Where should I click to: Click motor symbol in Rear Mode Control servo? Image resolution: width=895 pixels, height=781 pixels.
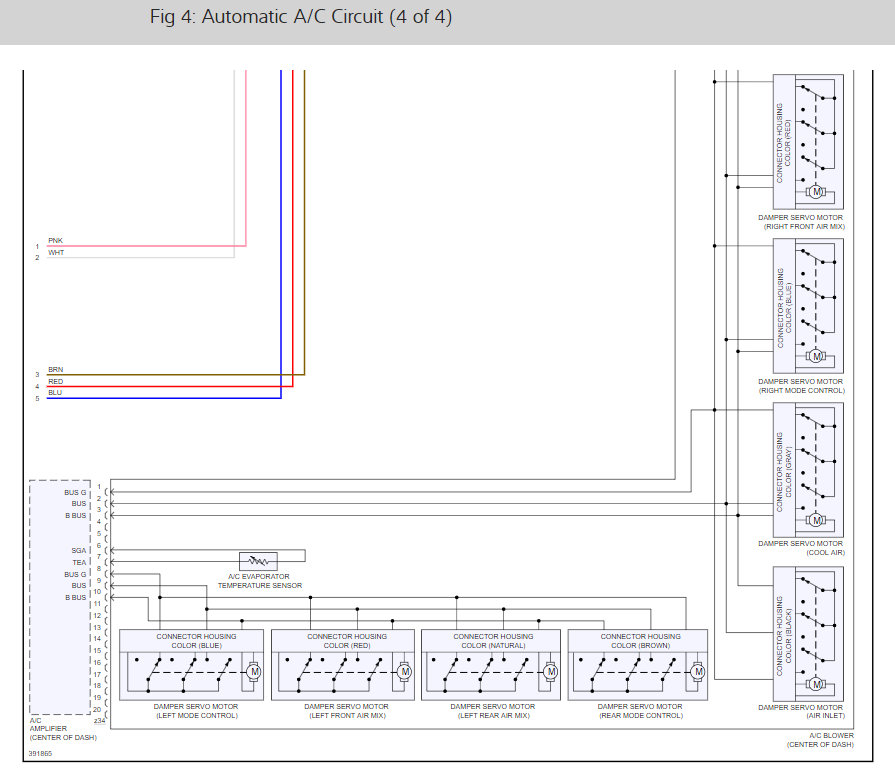[x=698, y=671]
